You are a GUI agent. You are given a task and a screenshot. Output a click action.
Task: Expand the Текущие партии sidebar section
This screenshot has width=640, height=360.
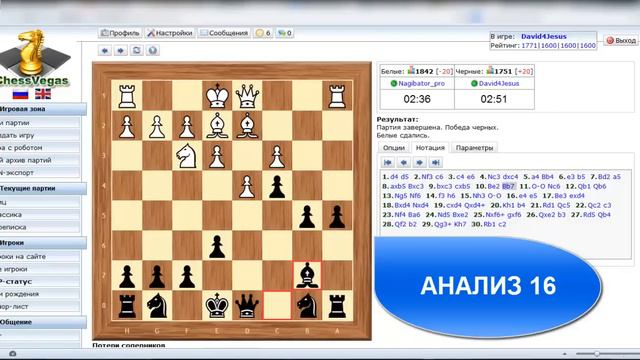pyautogui.click(x=42, y=188)
